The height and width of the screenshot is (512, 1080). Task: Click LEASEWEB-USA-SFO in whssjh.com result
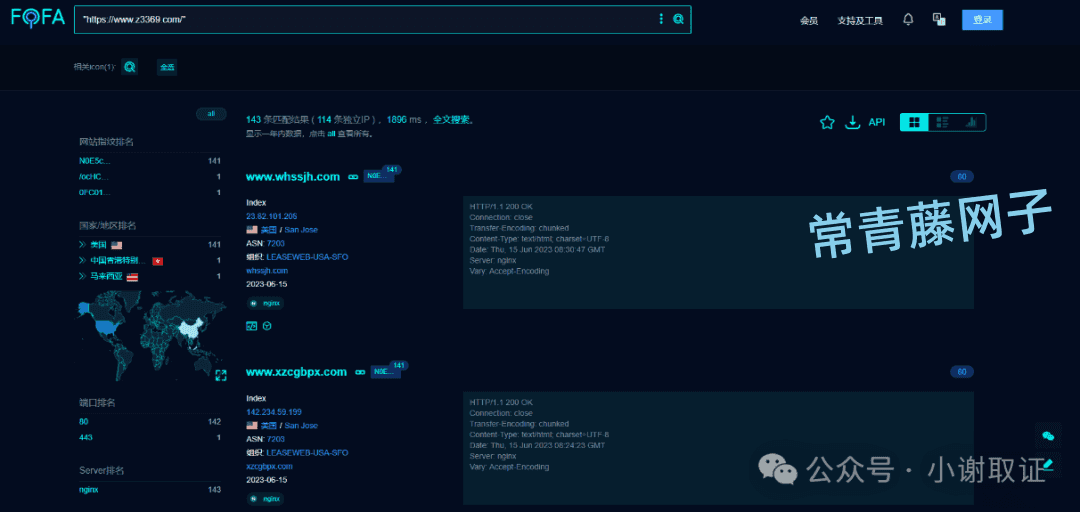(x=307, y=257)
